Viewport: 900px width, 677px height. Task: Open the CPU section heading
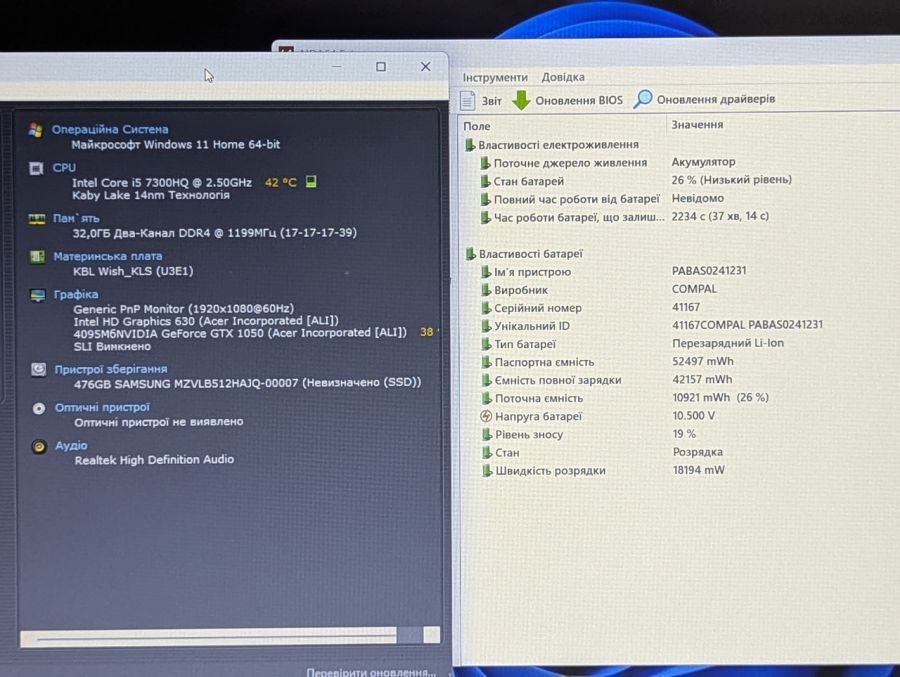pos(64,168)
